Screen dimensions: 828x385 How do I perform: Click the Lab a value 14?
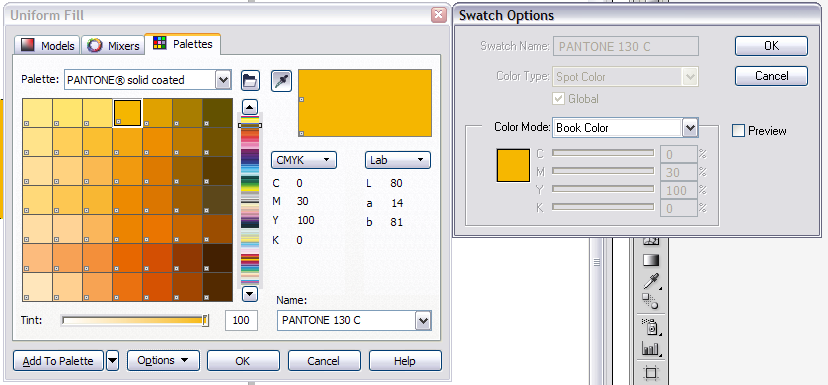397,203
